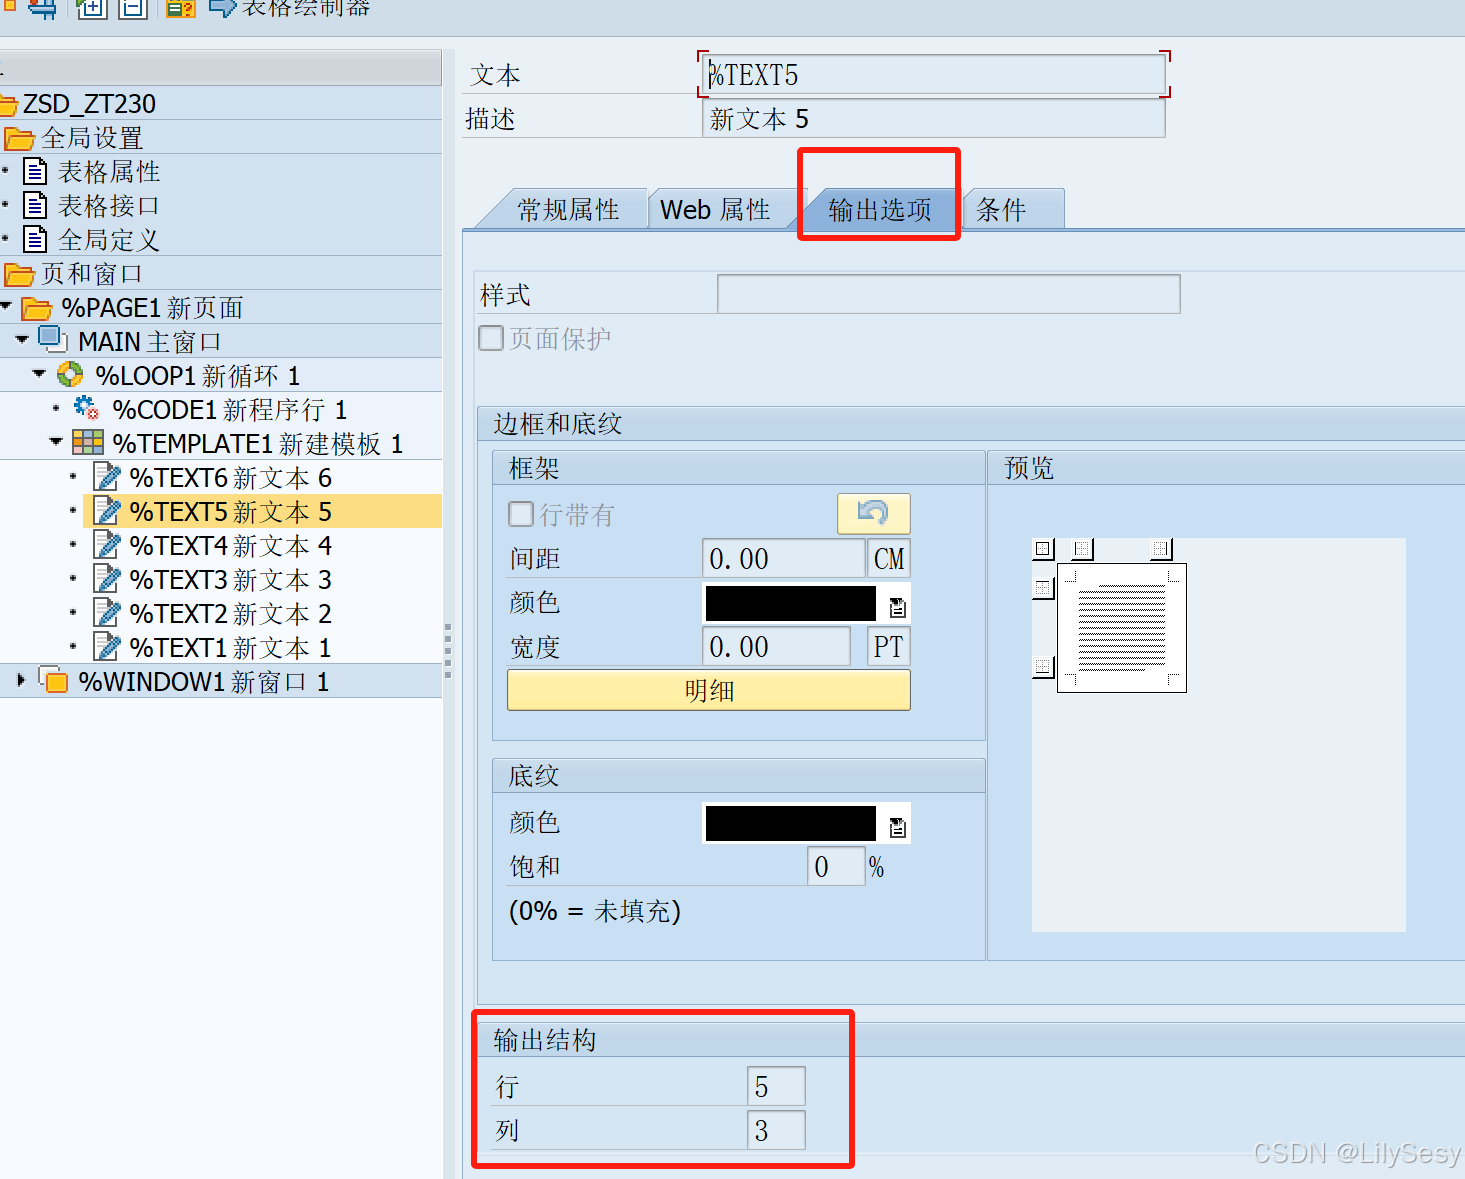The image size is (1465, 1179).
Task: Select the gear icon of %CODE1 新程序行
Action: tap(86, 409)
